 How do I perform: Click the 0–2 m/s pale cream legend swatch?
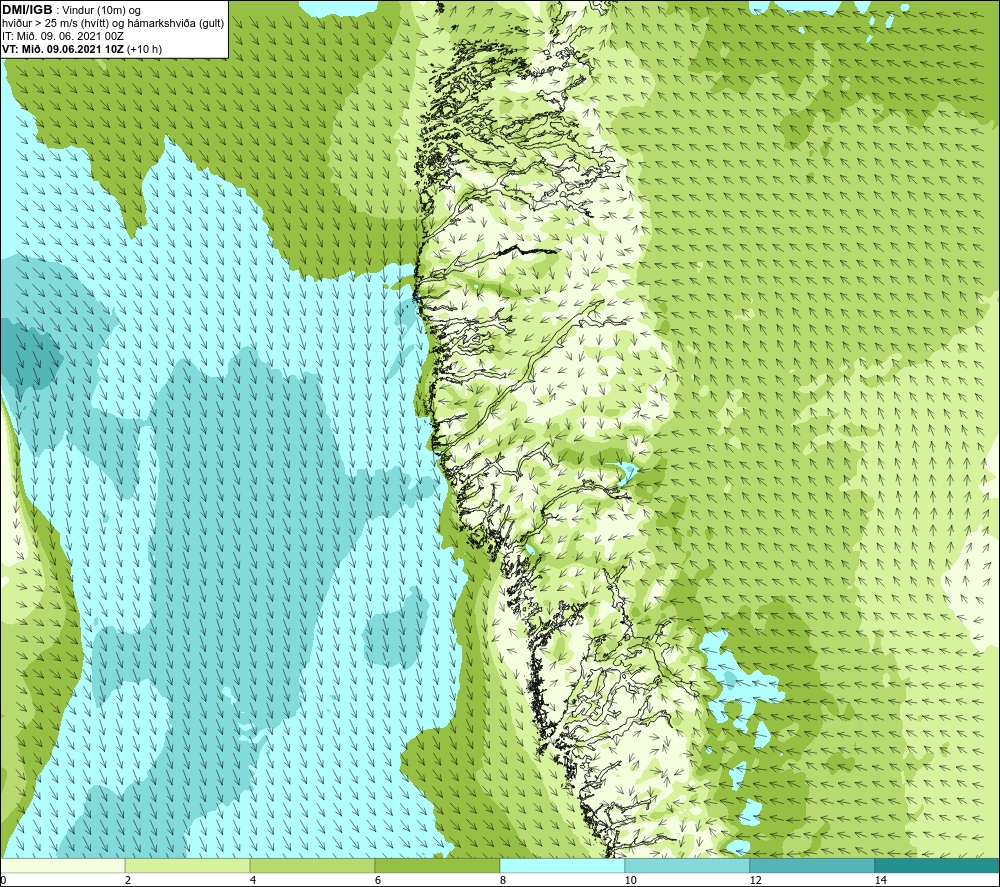tap(62, 865)
